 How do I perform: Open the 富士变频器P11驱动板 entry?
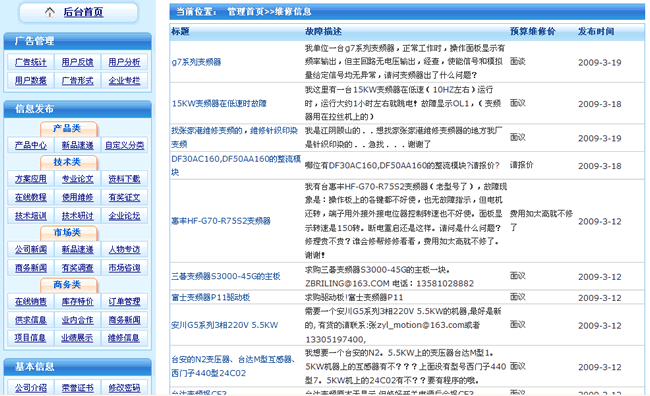pyautogui.click(x=211, y=297)
